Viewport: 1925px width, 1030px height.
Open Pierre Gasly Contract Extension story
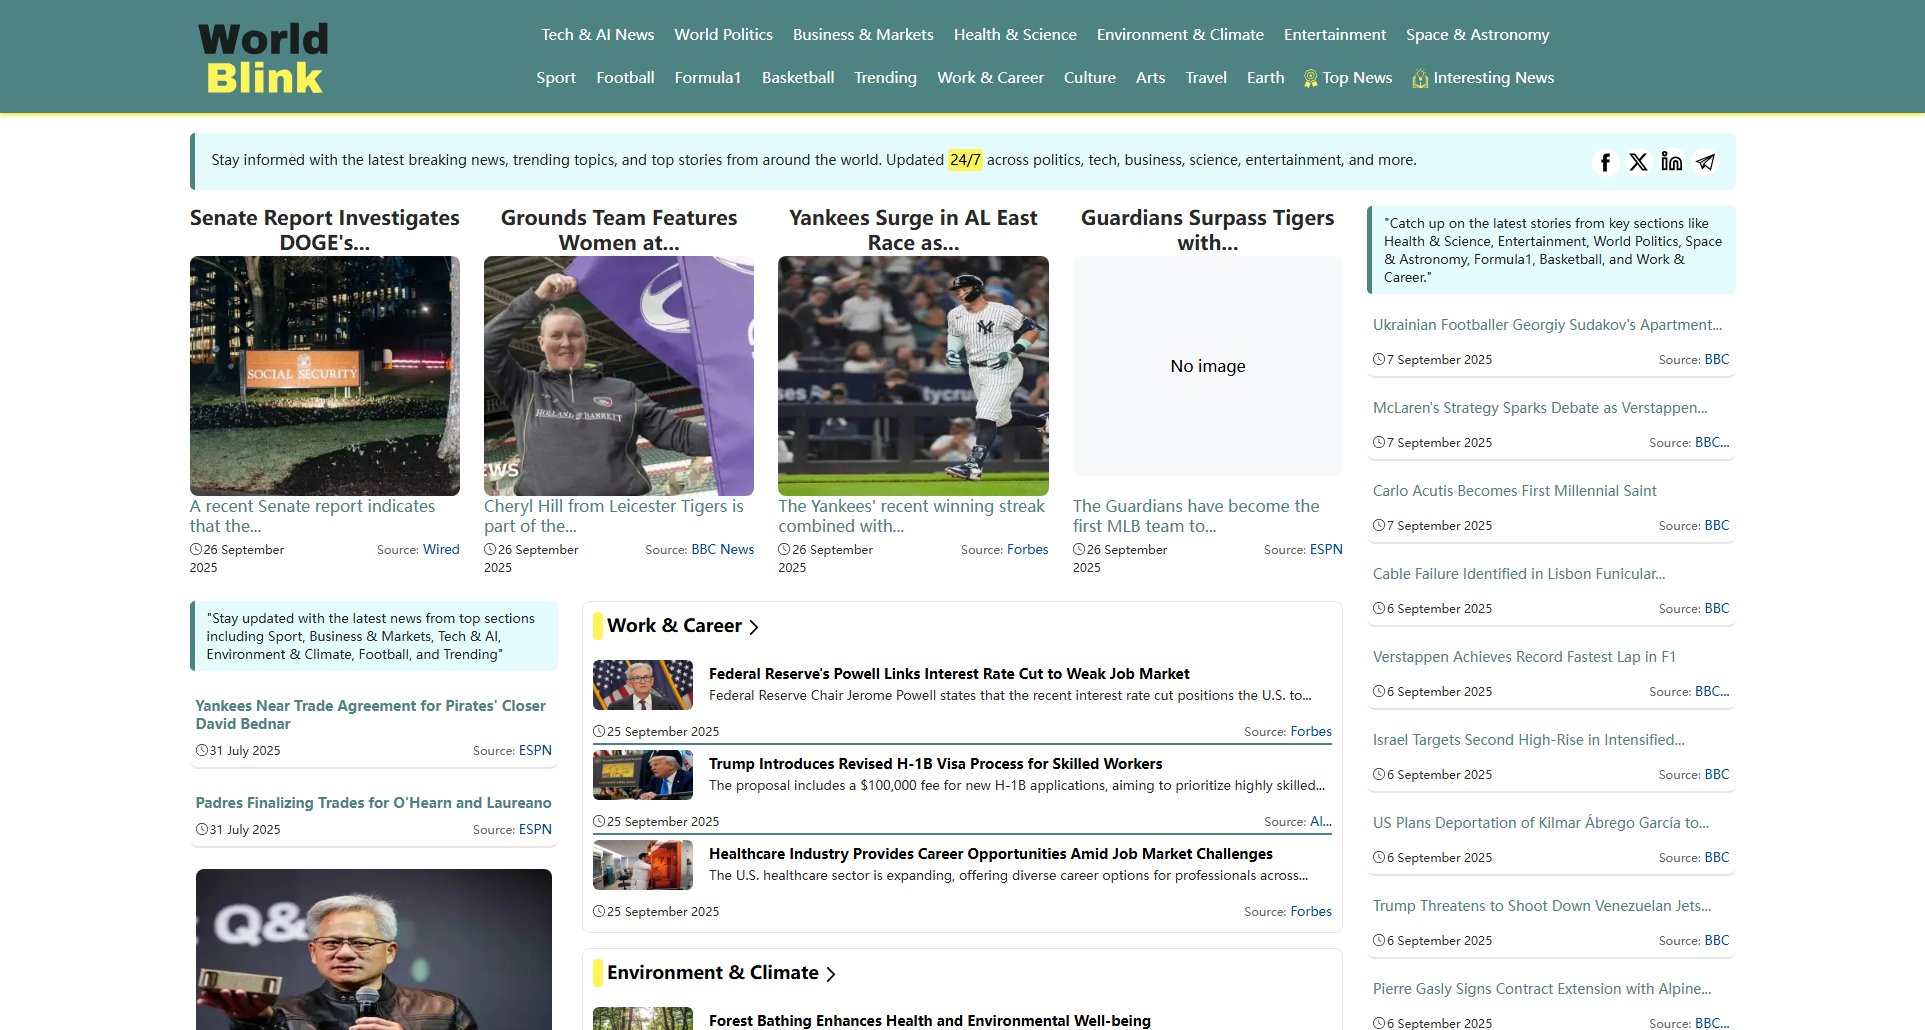1542,989
